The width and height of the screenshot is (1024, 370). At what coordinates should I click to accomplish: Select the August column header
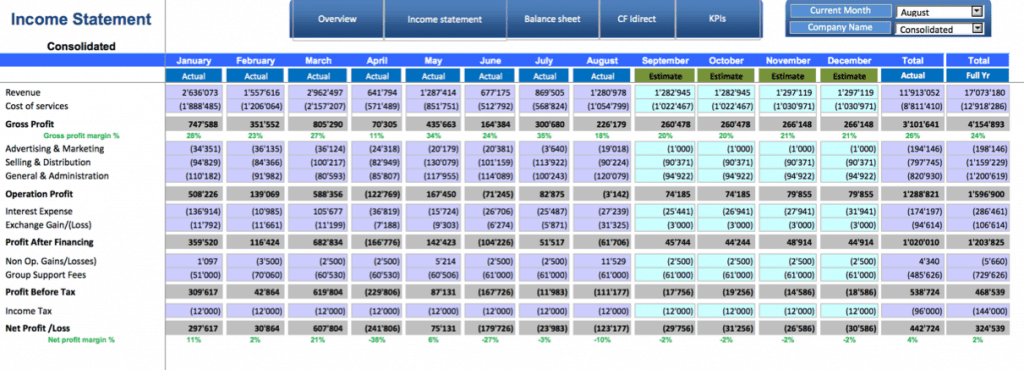[x=602, y=61]
